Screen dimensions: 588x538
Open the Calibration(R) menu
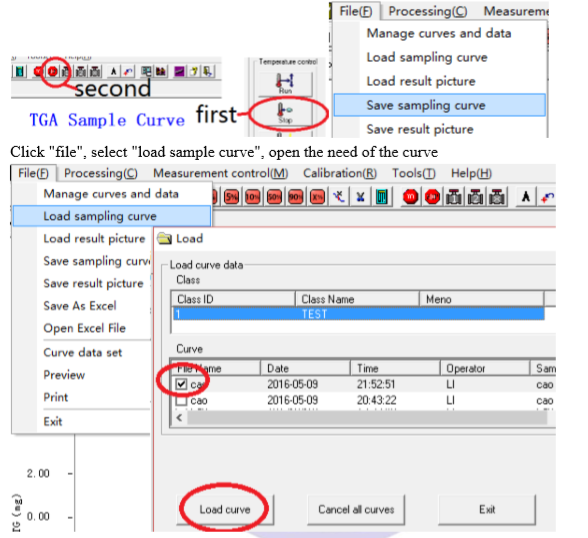[340, 173]
